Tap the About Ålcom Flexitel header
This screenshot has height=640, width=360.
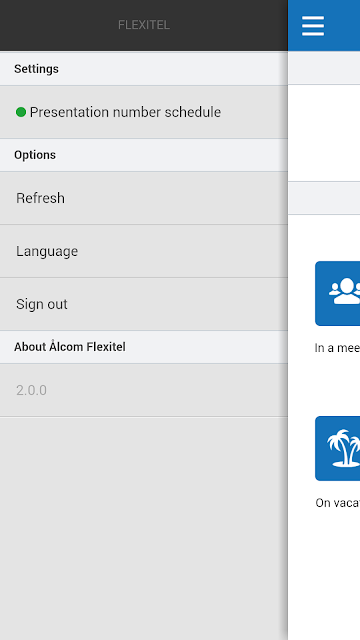pos(144,347)
